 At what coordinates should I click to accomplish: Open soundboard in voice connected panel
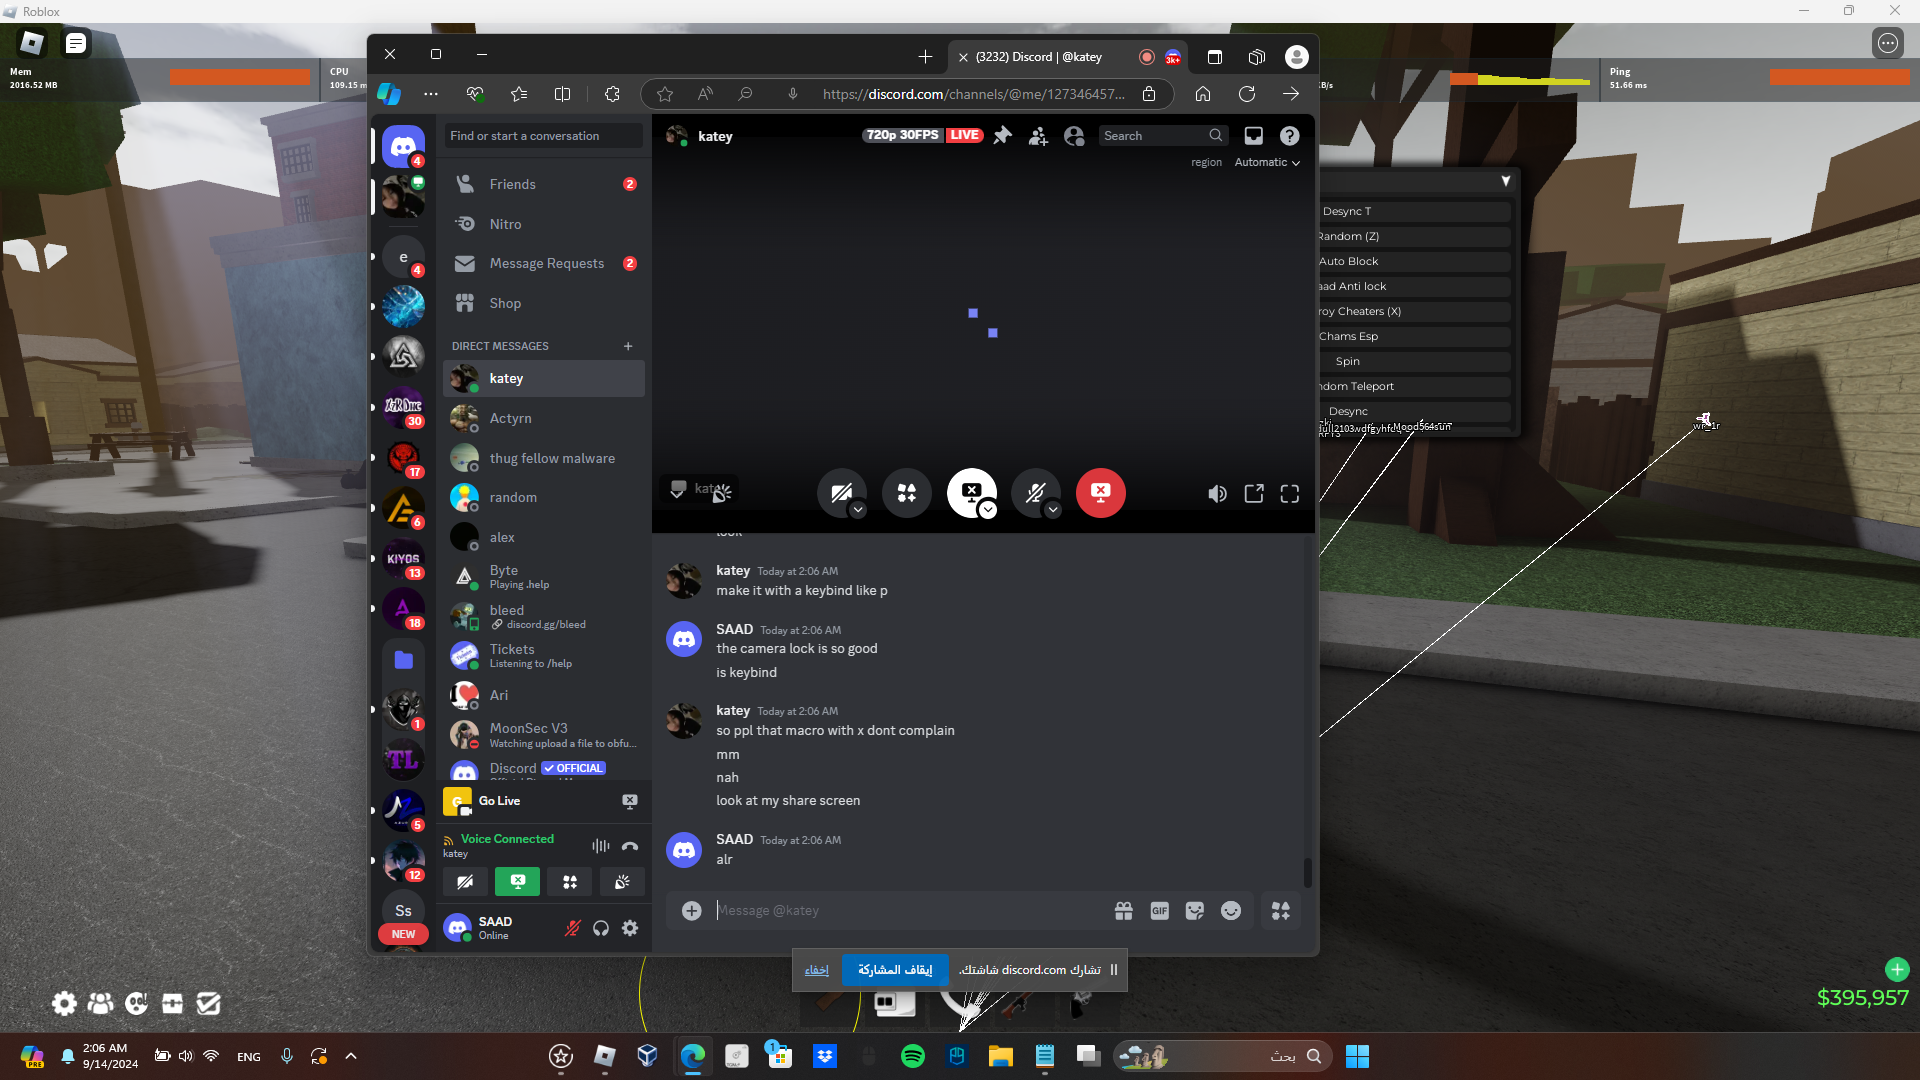point(622,882)
